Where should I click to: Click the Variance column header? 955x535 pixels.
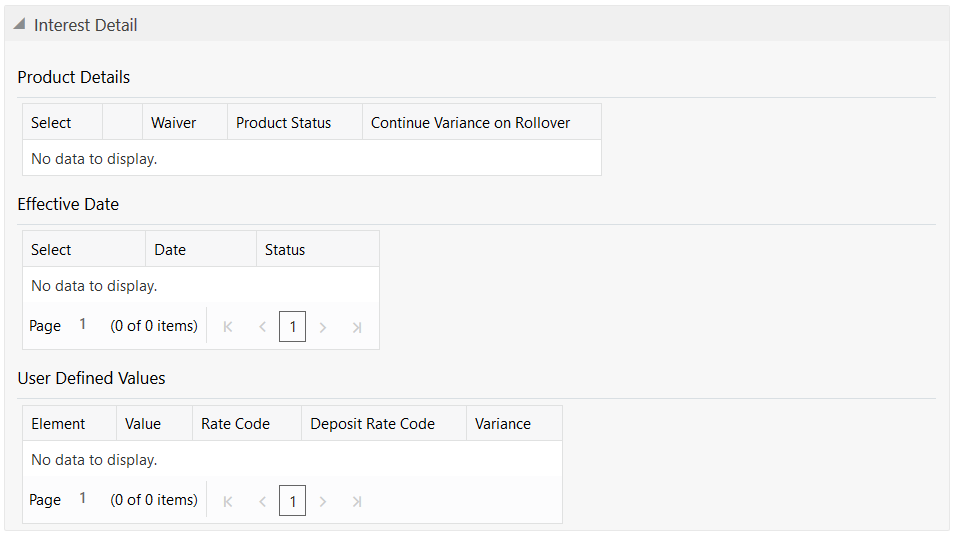[502, 424]
